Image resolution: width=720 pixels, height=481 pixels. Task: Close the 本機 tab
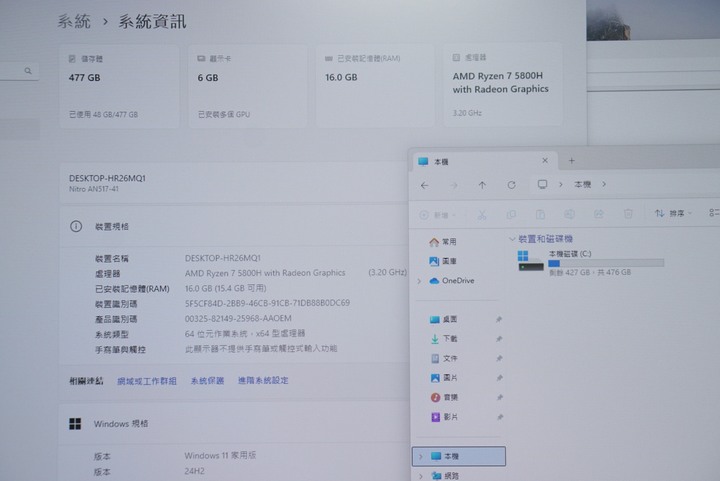(545, 161)
